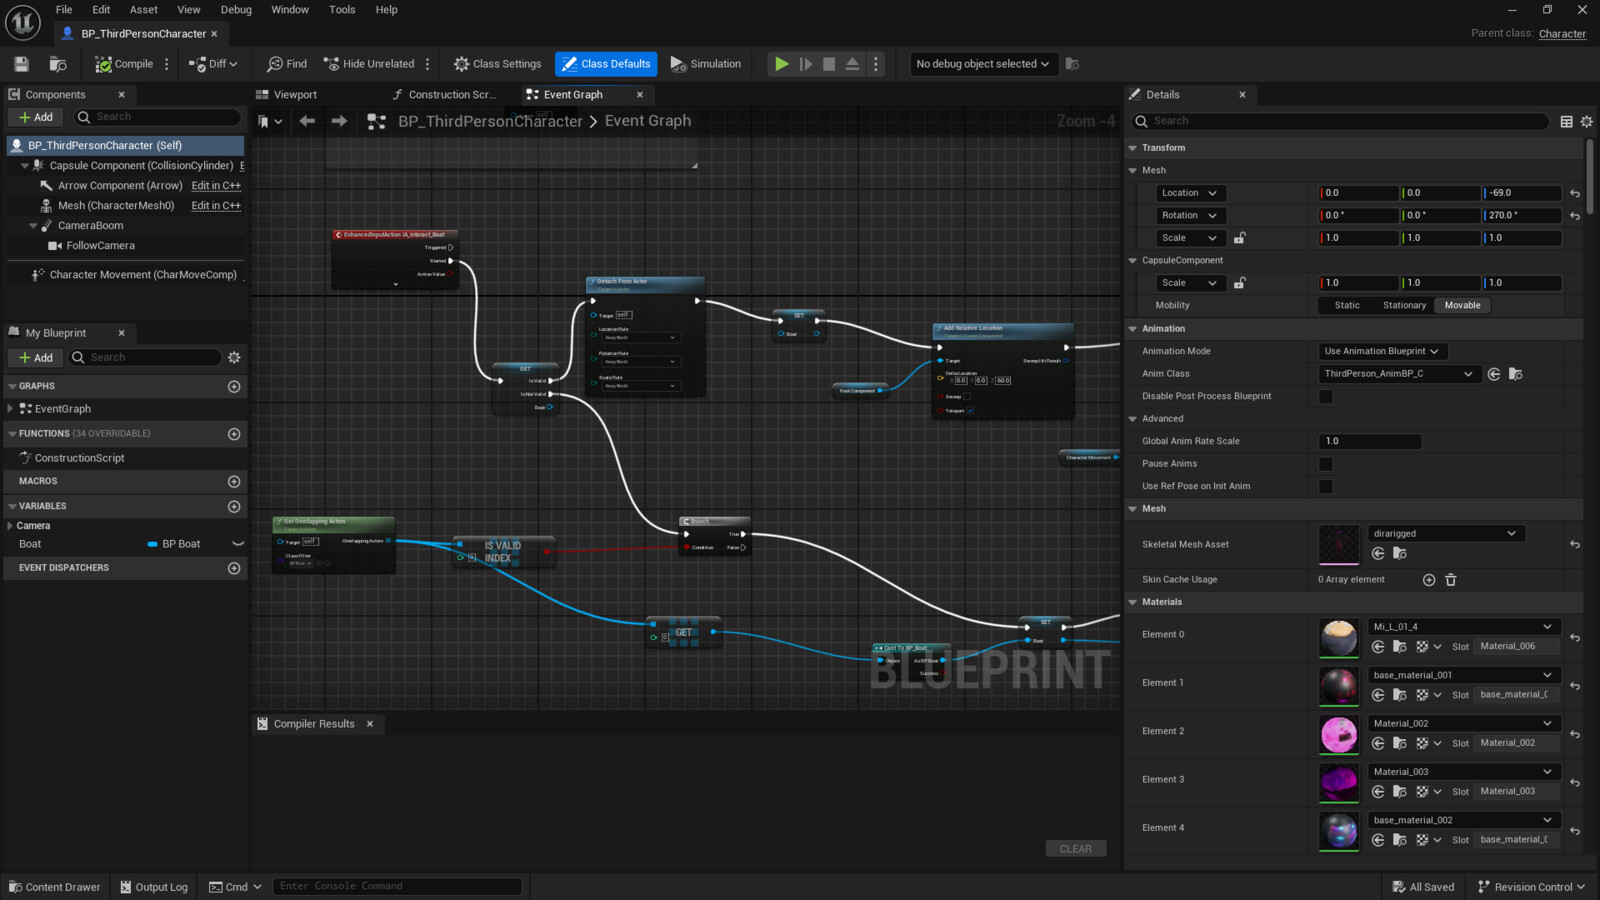Click the Browse to asset icon in toolbar

(x=58, y=64)
